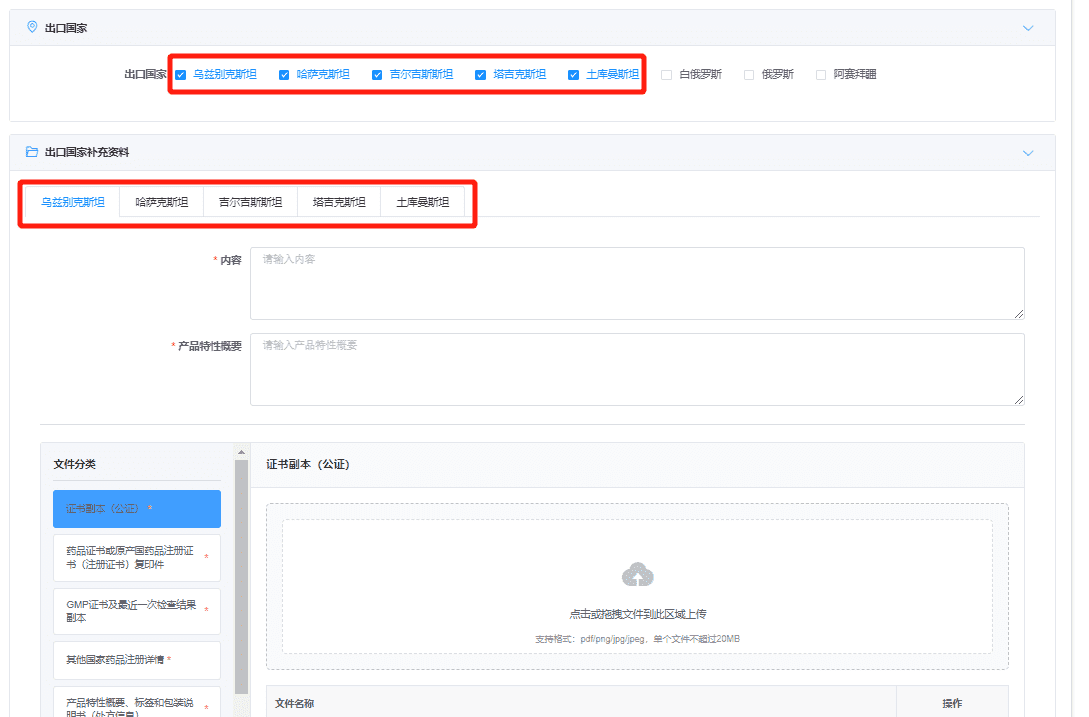
Task: Collapse the 出口国家 section chevron
Action: 1028,28
